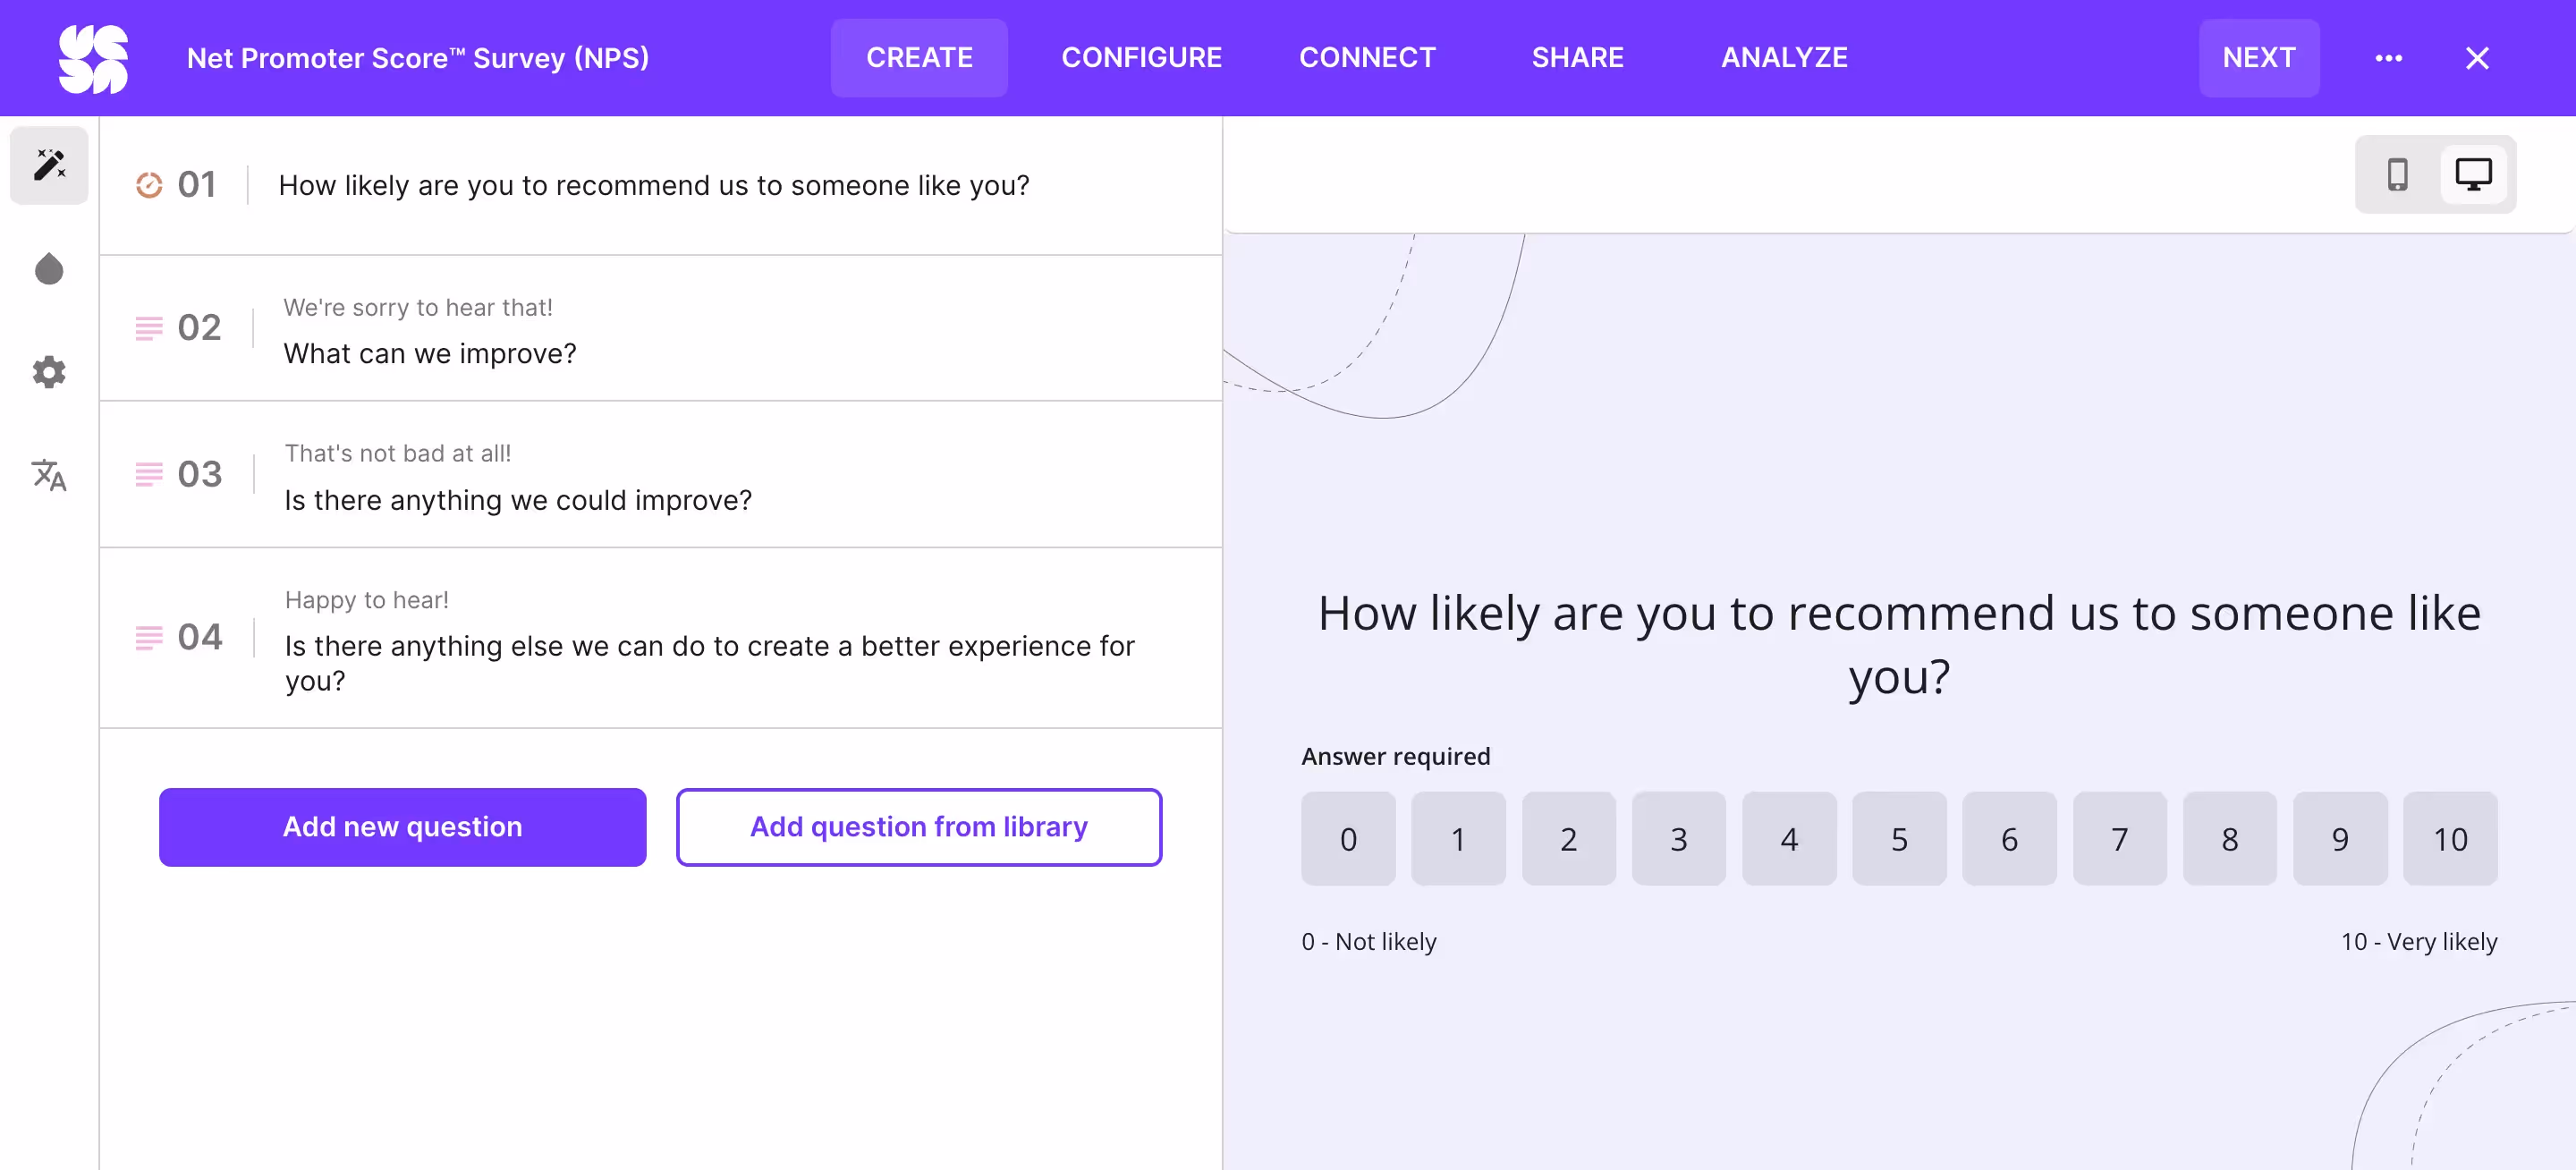The image size is (2576, 1170).
Task: Click the text lines icon of question 03
Action: point(149,474)
